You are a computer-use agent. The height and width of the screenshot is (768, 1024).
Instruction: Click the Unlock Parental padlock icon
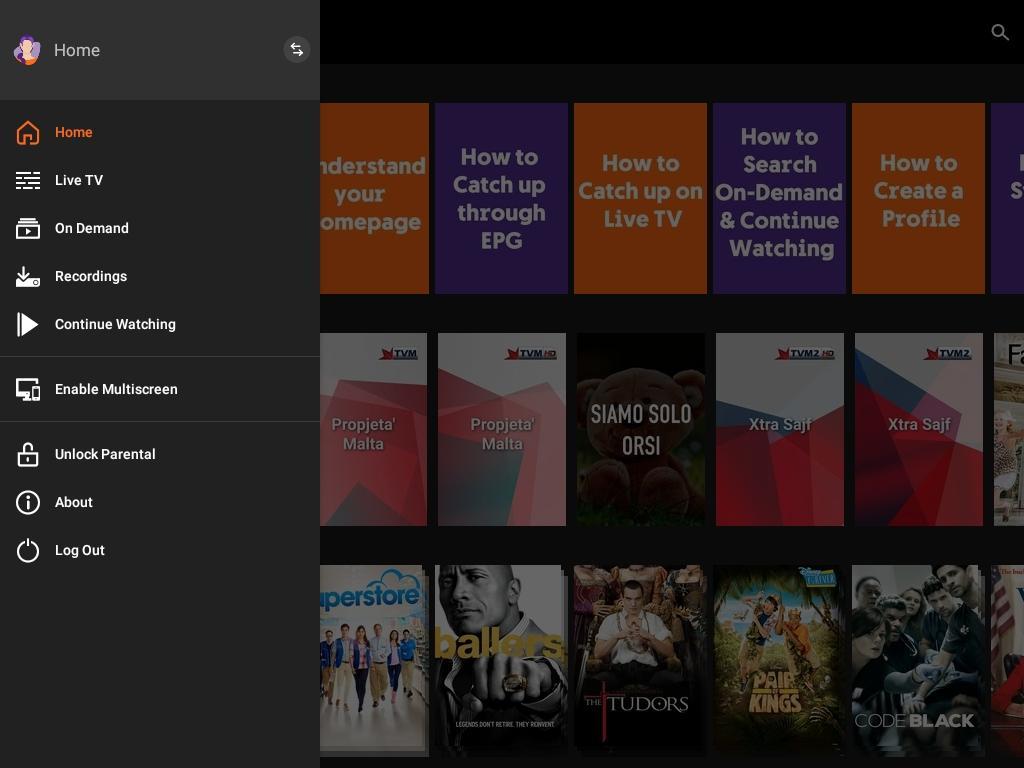click(27, 455)
